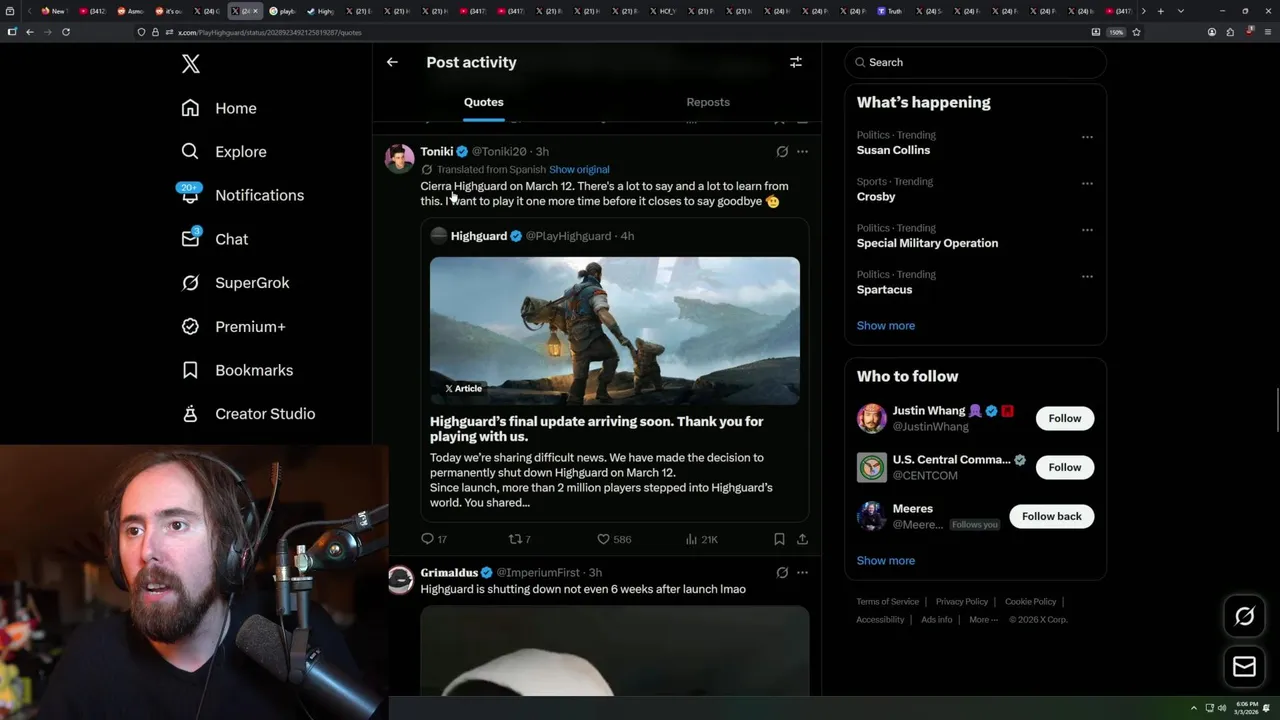Open Crosby trending topic
The image size is (1280, 720).
pyautogui.click(x=876, y=197)
